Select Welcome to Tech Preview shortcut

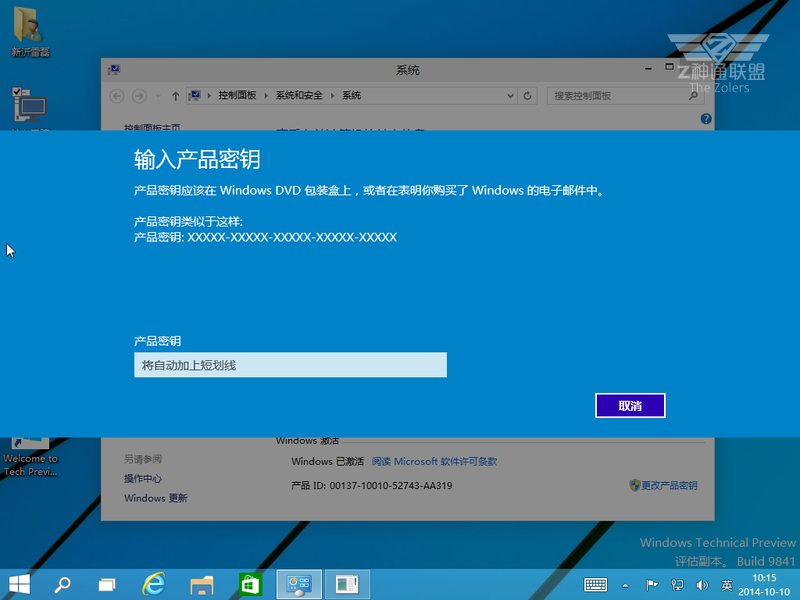[30, 458]
